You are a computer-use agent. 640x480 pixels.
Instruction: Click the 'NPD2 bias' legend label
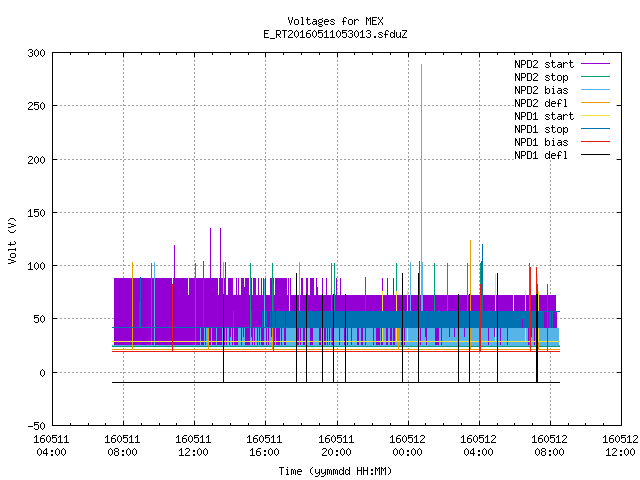click(x=541, y=90)
